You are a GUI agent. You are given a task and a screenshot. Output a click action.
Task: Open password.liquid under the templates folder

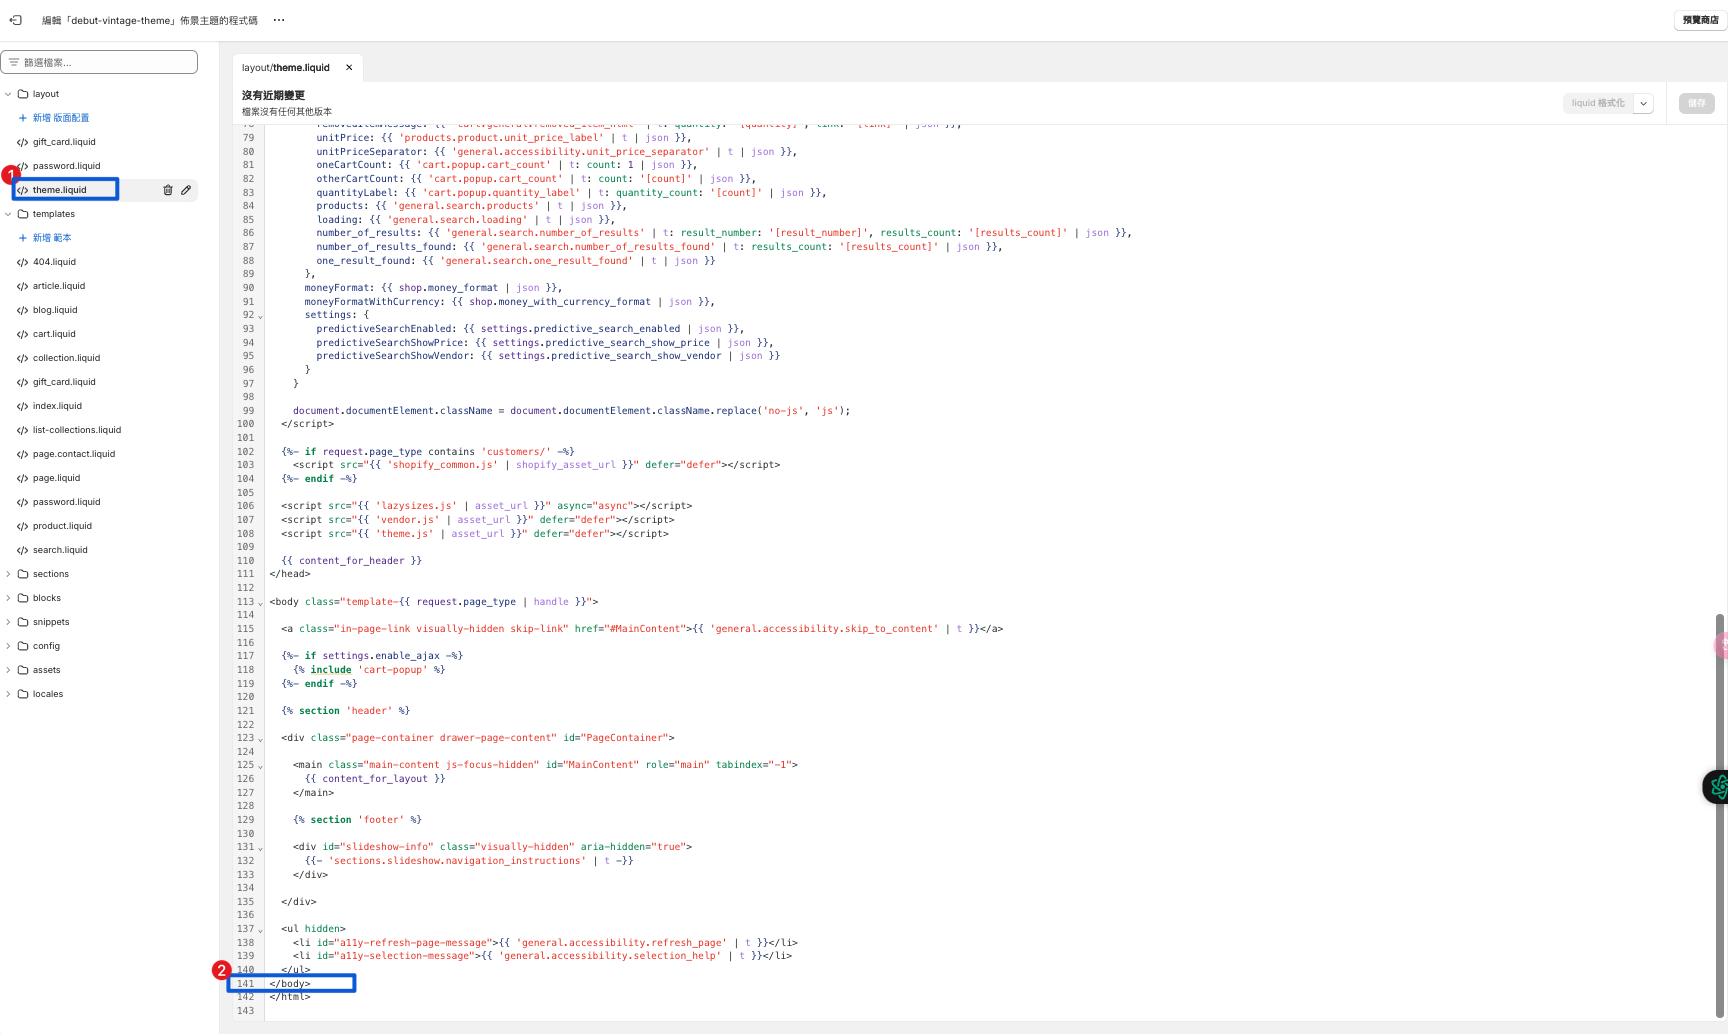66,502
